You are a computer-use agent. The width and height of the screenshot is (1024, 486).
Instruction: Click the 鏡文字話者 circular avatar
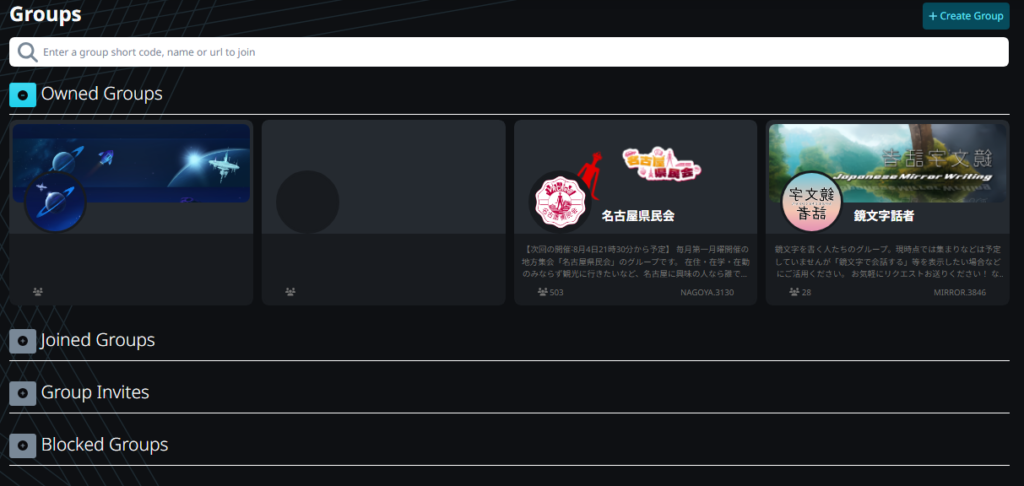click(812, 202)
